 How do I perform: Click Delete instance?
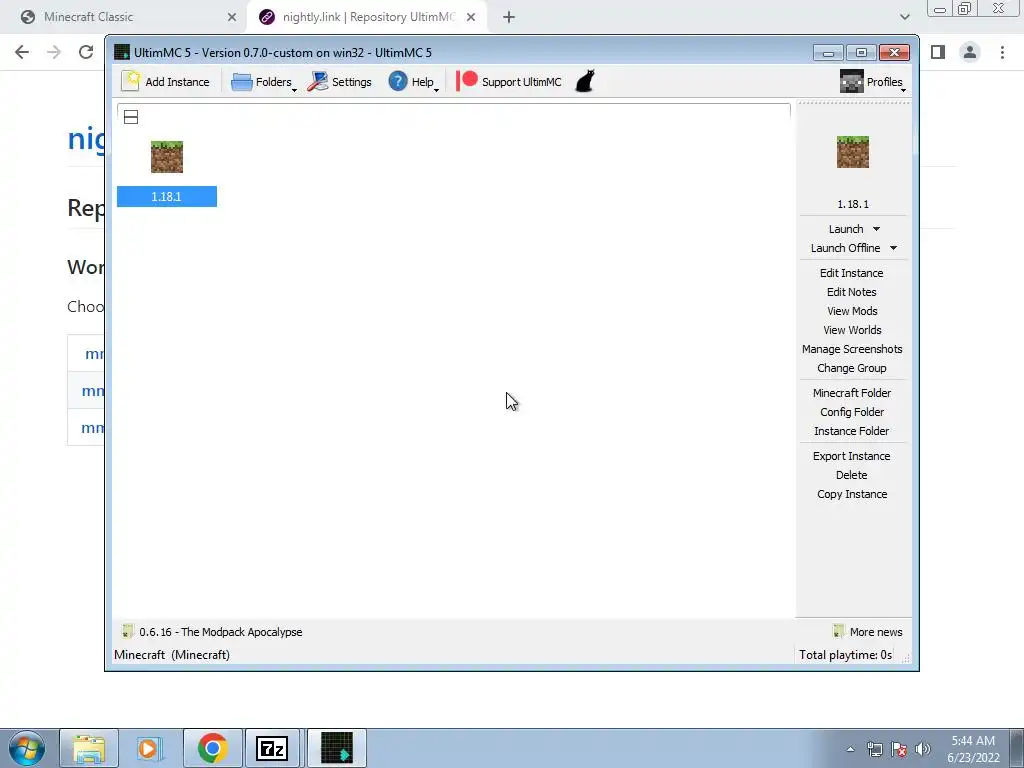click(852, 475)
